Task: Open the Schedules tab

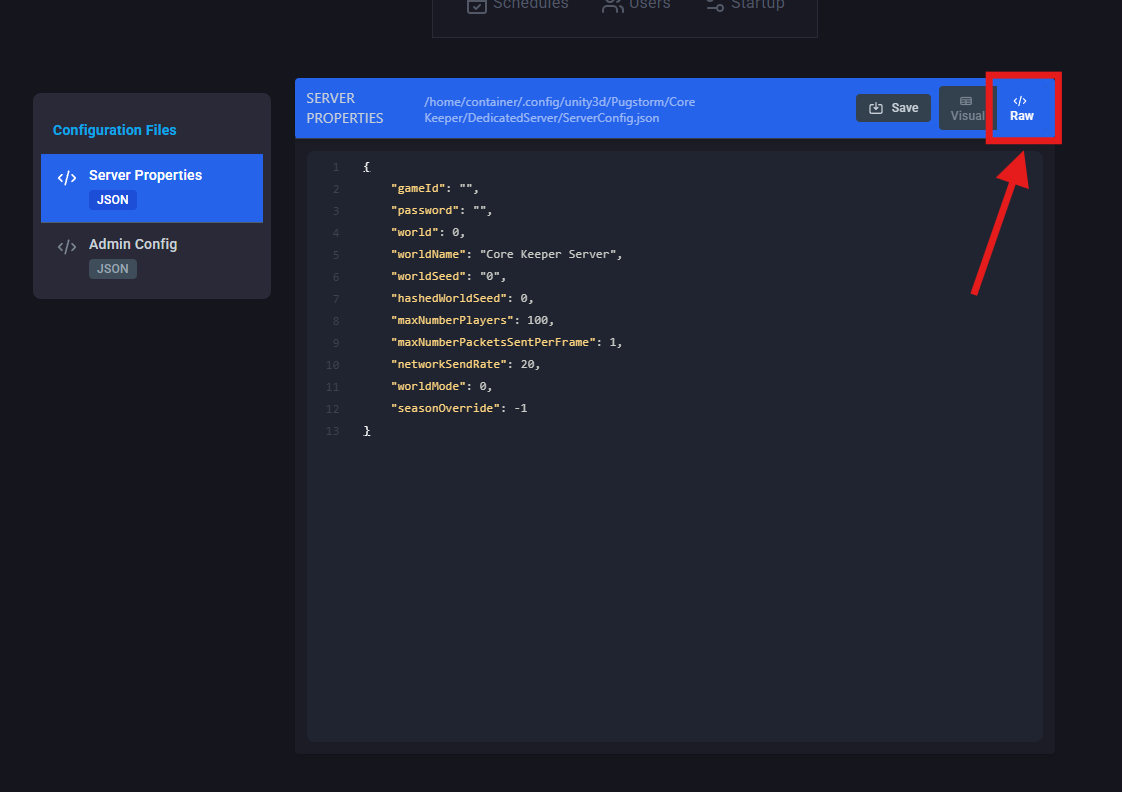Action: click(x=518, y=6)
